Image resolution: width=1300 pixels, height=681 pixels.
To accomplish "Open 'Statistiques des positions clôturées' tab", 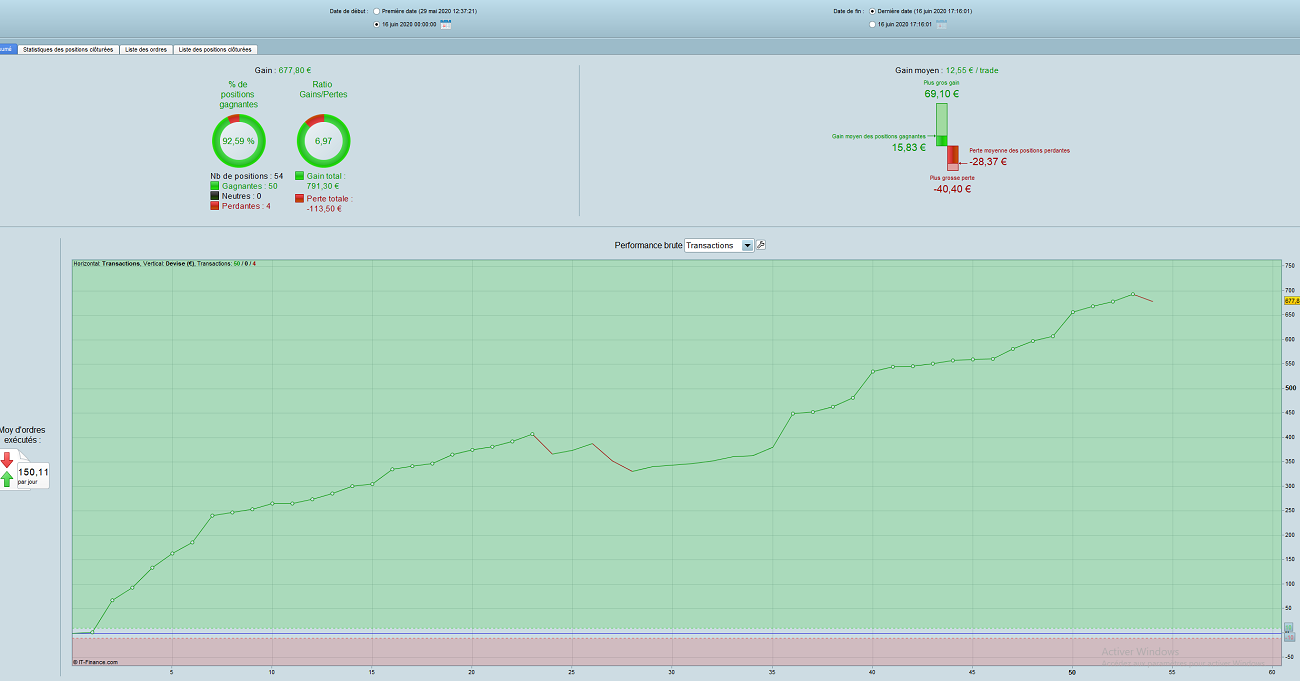I will 68,49.
